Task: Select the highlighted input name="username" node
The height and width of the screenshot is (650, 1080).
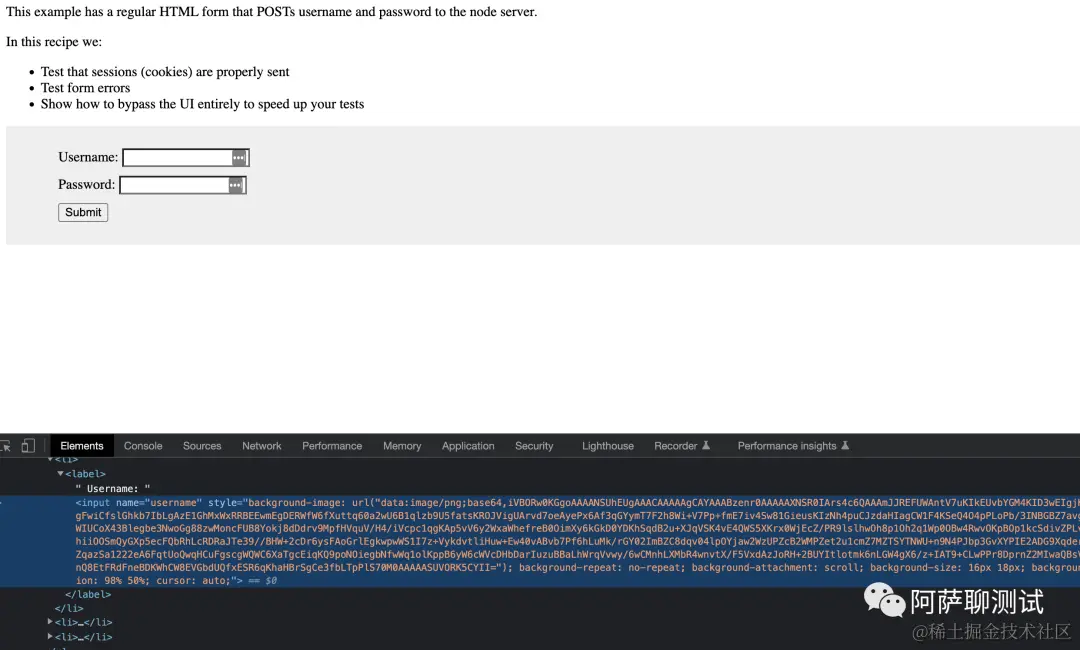Action: [x=540, y=541]
